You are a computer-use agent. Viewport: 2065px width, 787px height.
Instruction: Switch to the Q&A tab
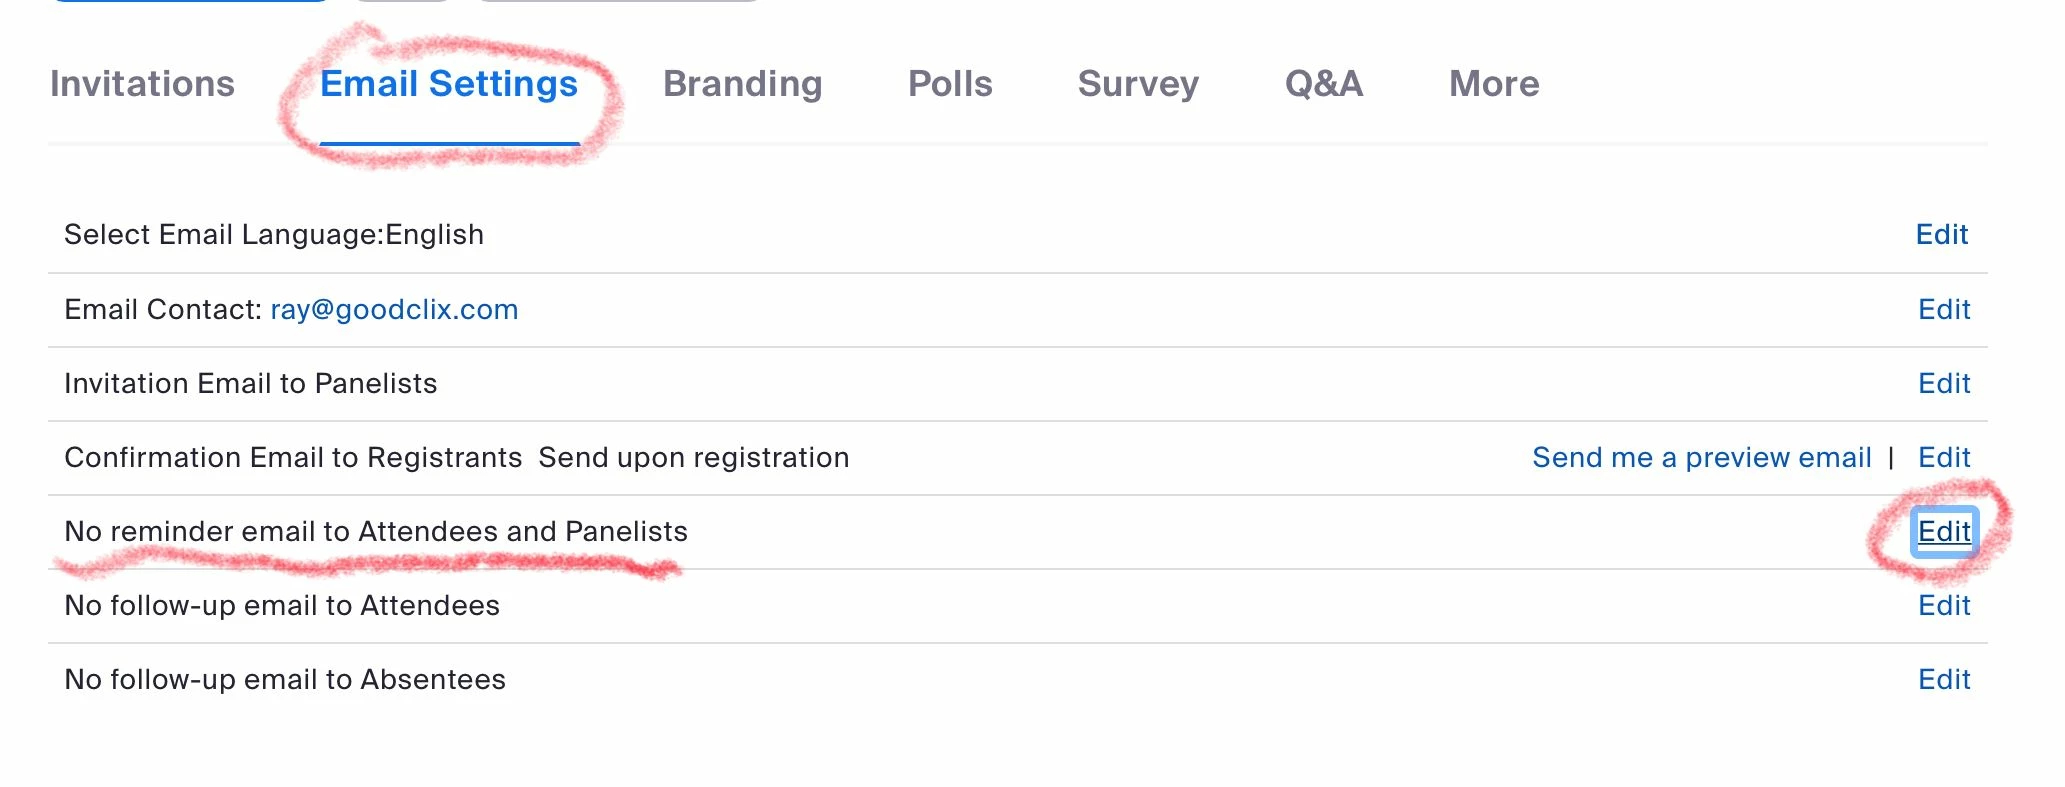[x=1324, y=84]
